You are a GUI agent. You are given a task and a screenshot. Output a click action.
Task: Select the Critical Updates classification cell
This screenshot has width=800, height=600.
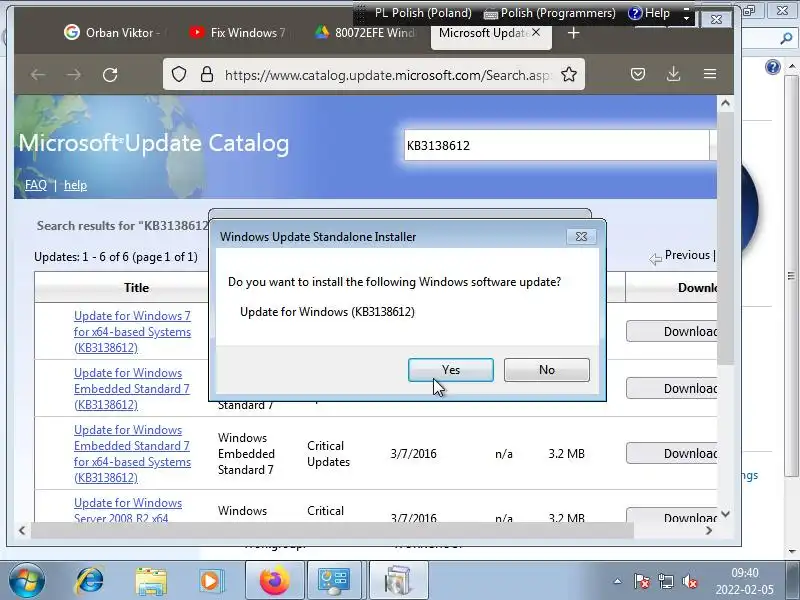(329, 454)
